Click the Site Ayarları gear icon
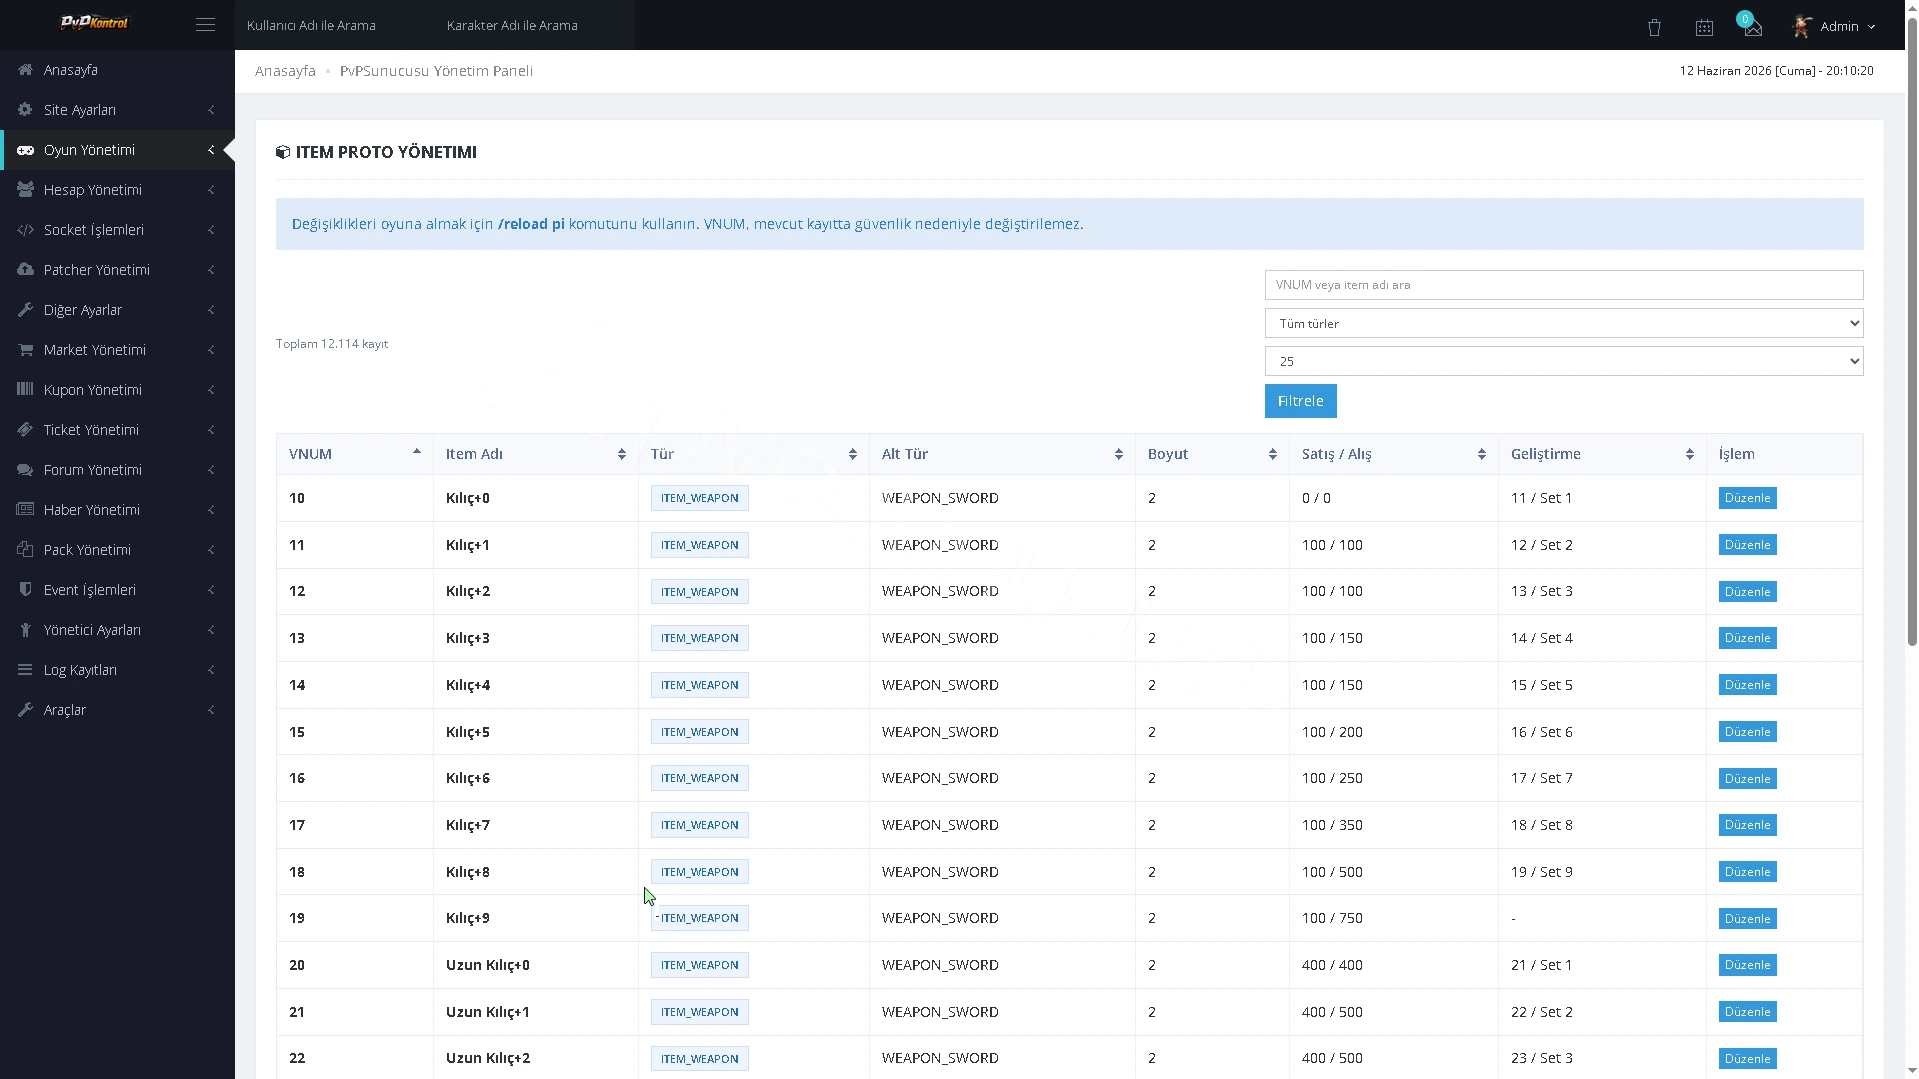The image size is (1919, 1079). click(x=25, y=110)
